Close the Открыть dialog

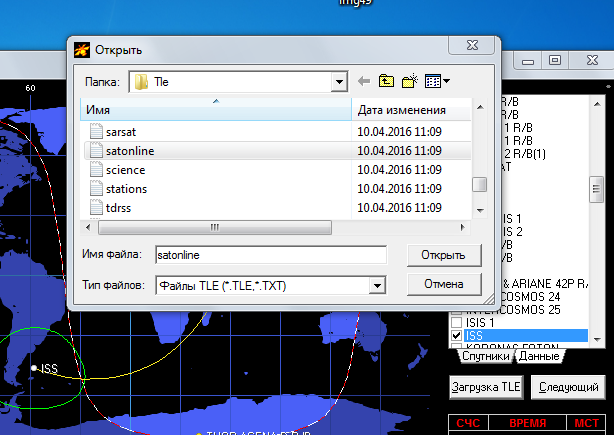473,45
